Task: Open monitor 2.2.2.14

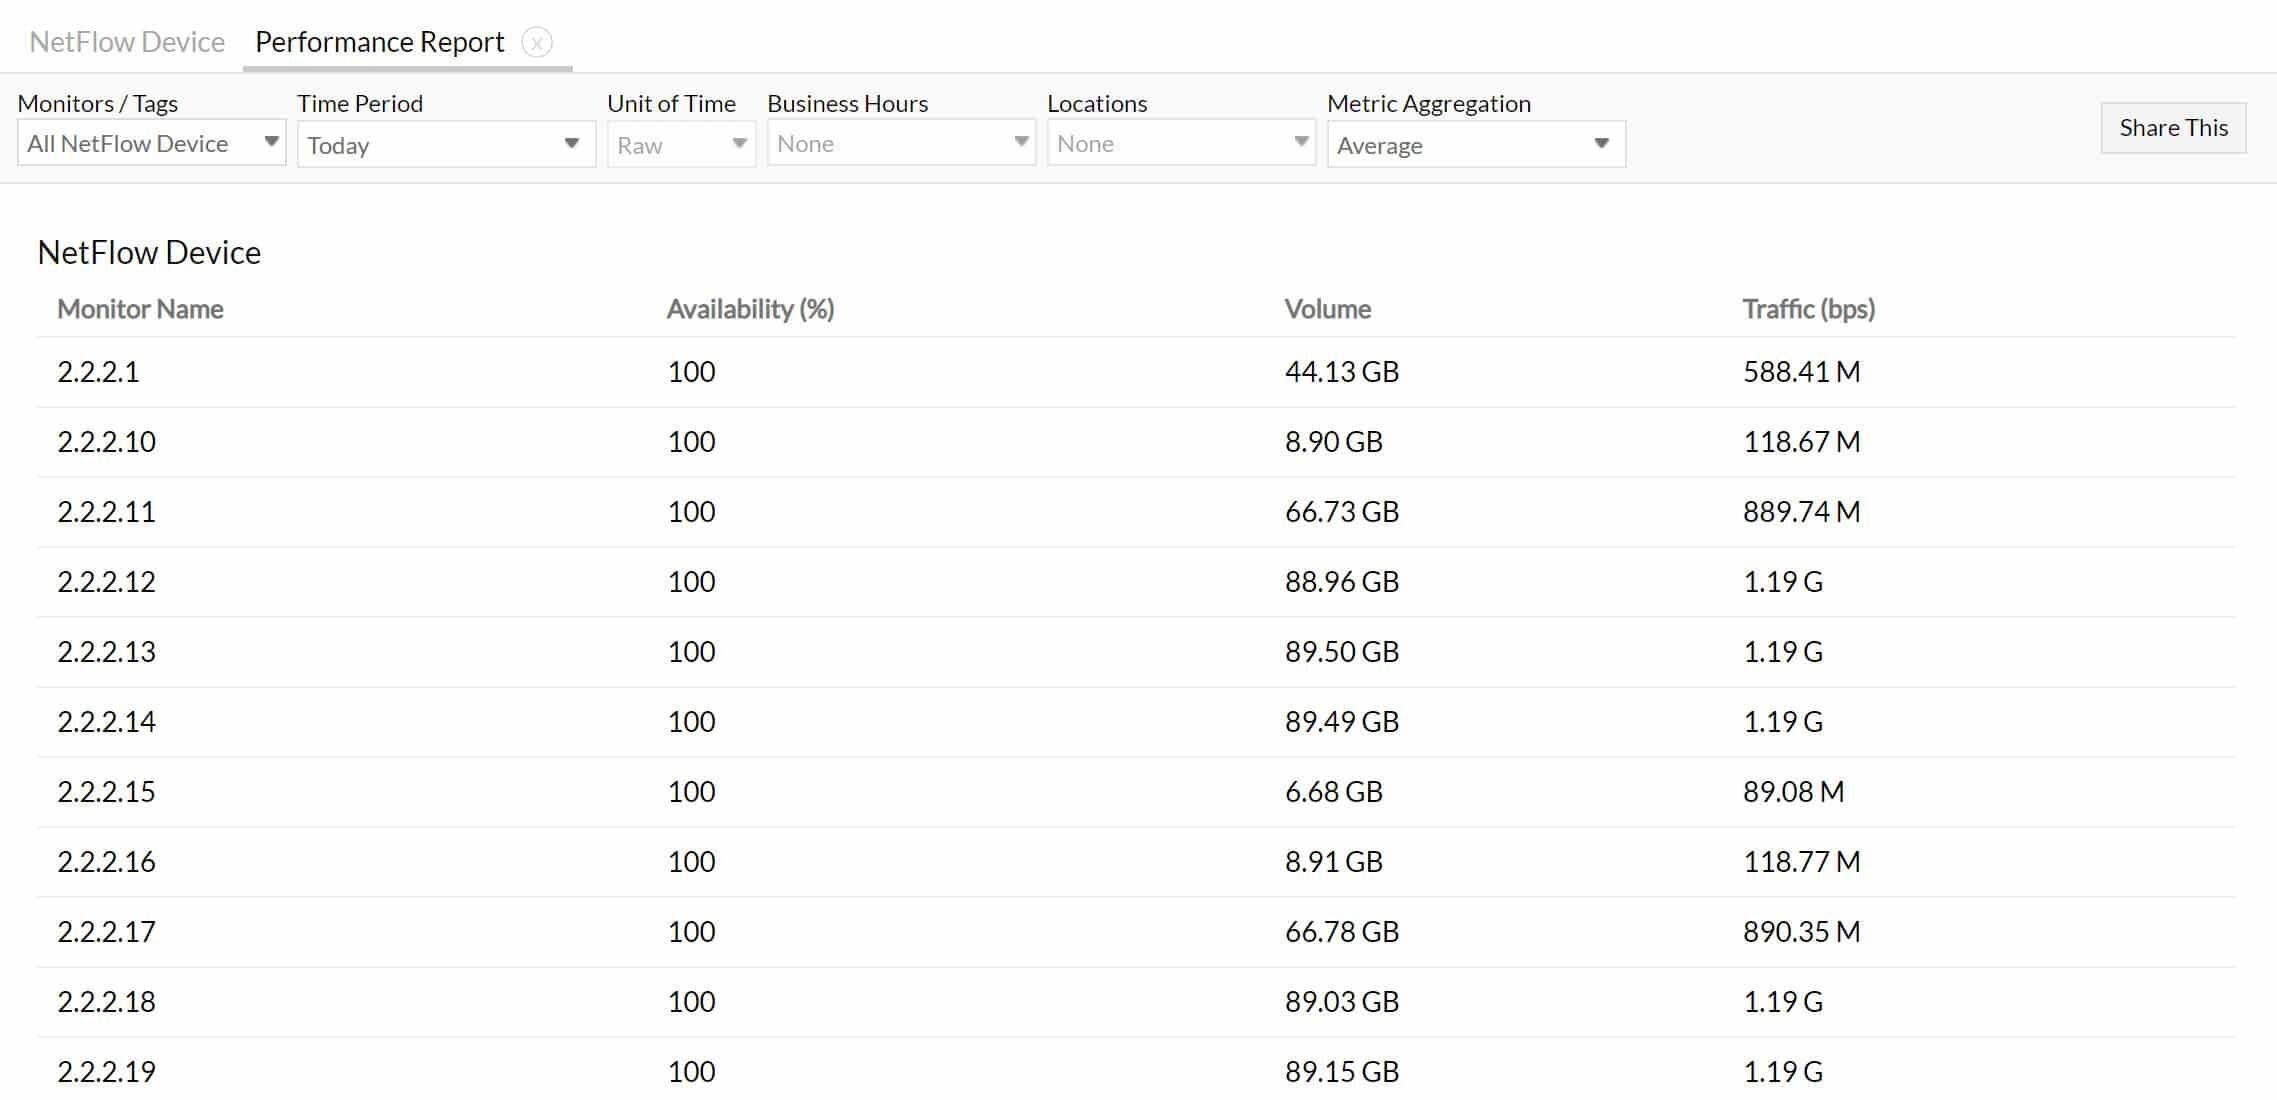Action: [x=106, y=722]
